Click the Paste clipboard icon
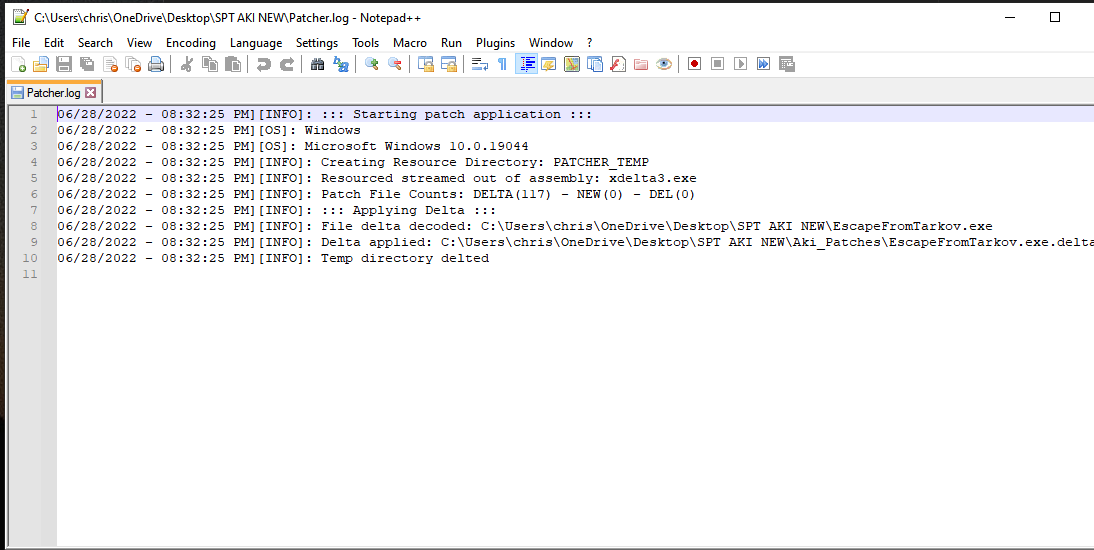Viewport: 1094px width, 550px height. click(232, 64)
